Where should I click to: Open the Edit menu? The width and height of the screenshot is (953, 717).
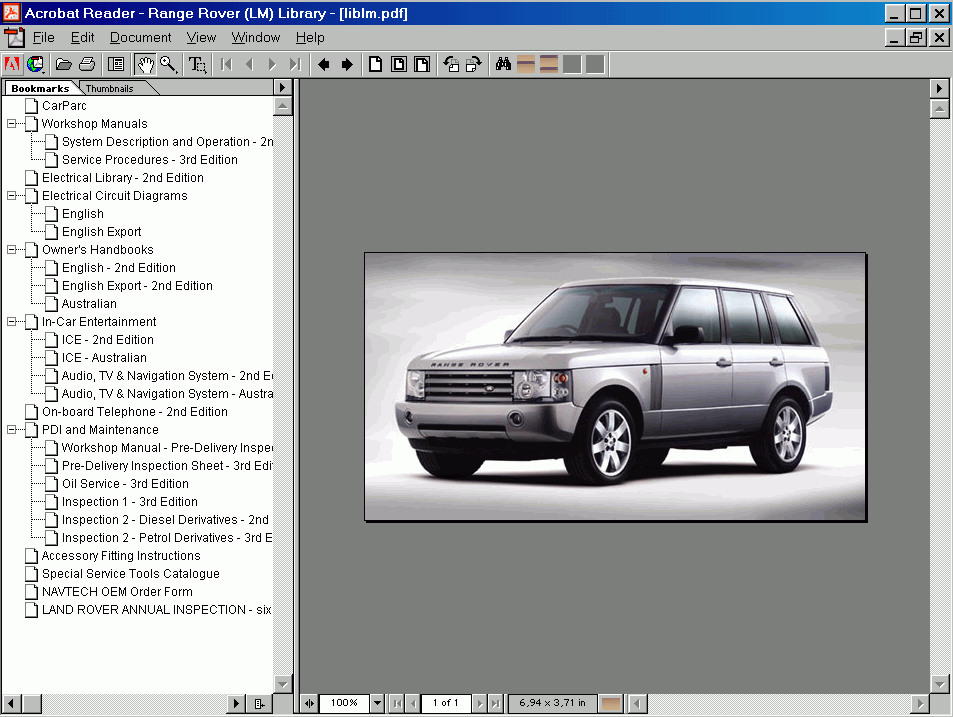pyautogui.click(x=82, y=38)
